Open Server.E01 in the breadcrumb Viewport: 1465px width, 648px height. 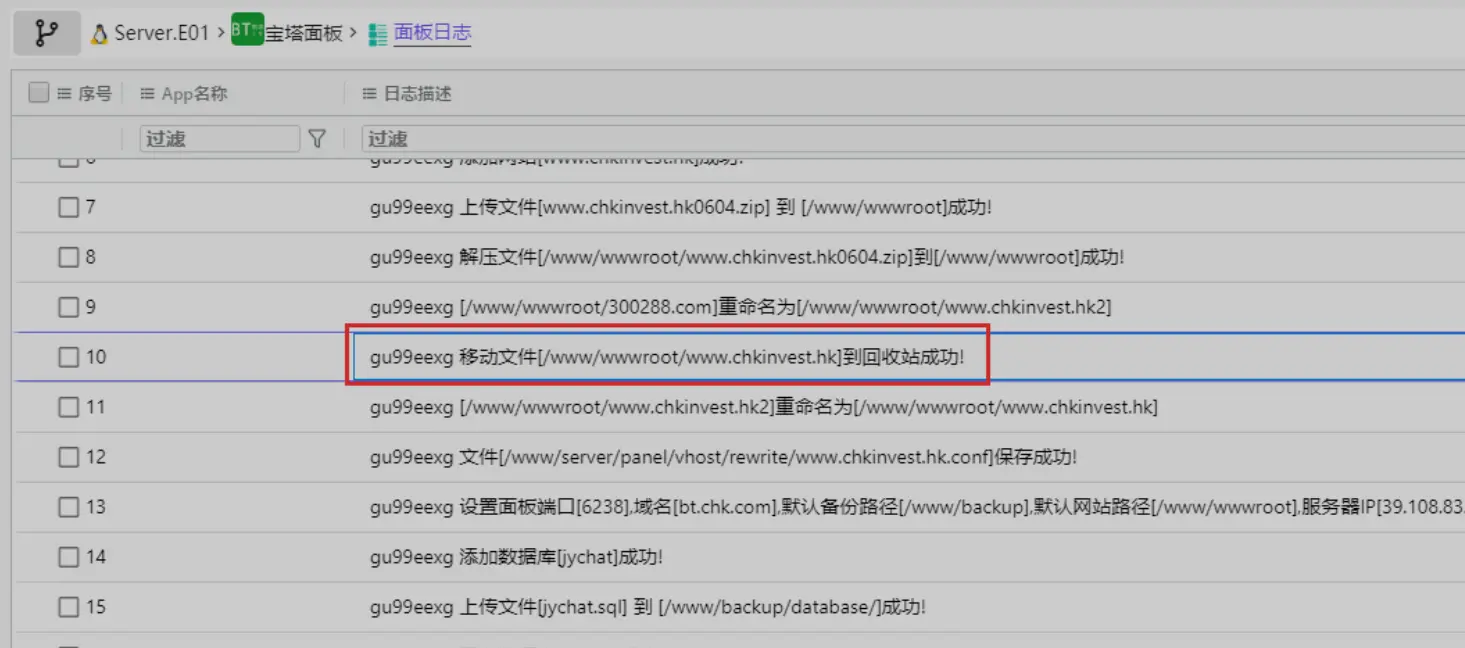161,34
